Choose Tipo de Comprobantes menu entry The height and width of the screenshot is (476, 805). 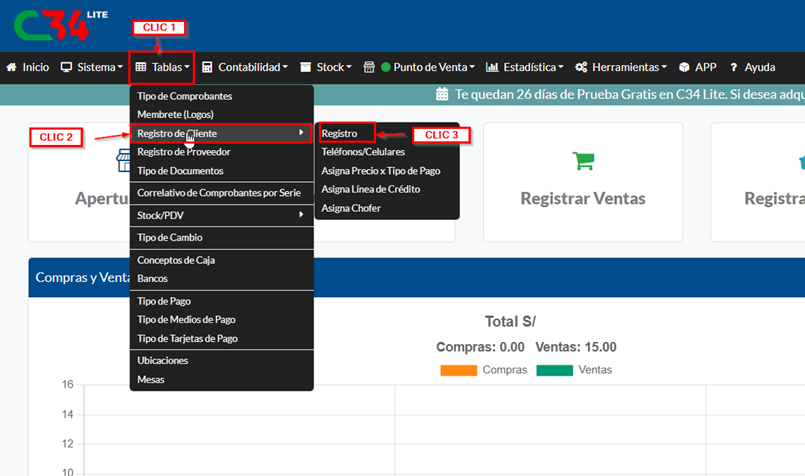[184, 96]
